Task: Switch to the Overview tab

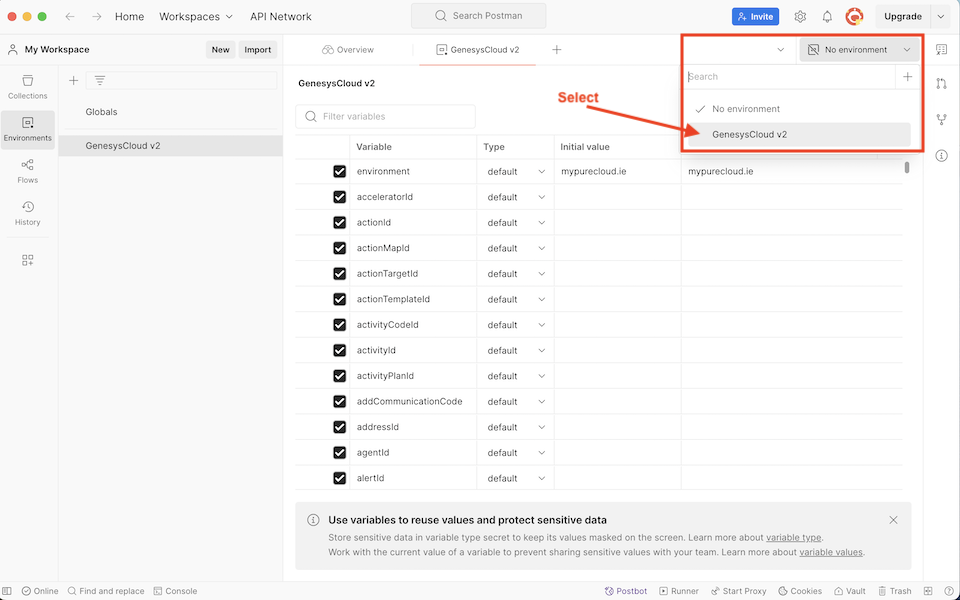Action: point(348,50)
